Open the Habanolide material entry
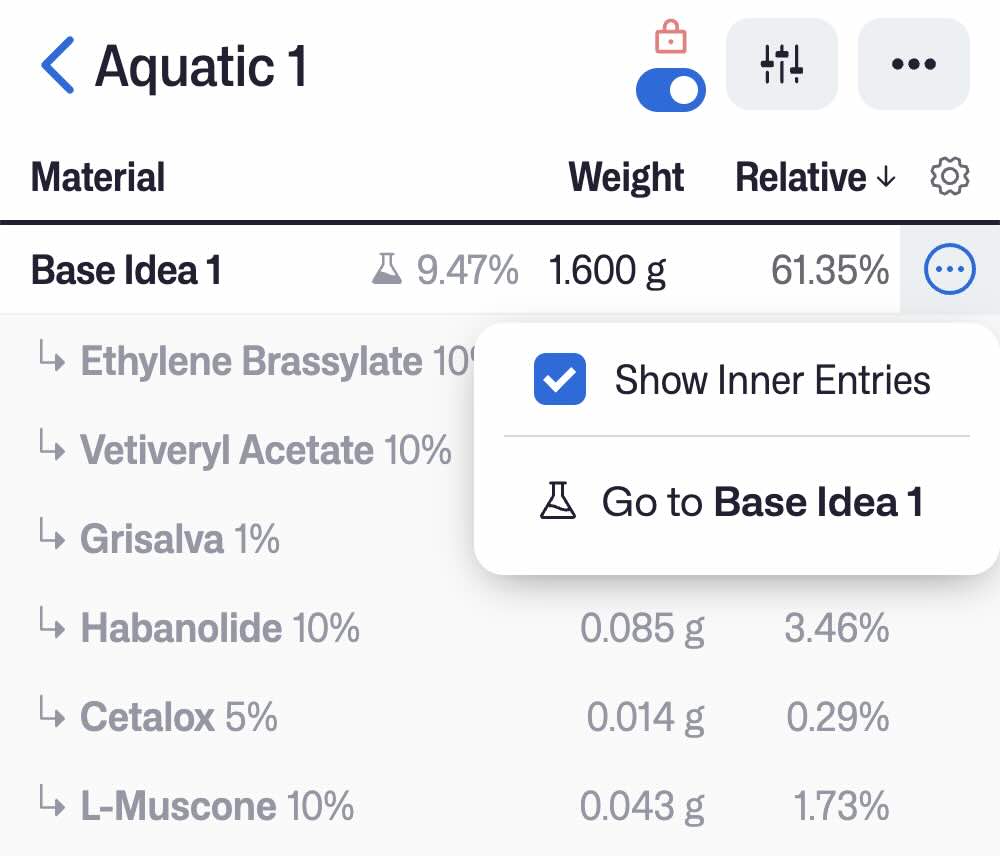This screenshot has height=856, width=1000. [x=180, y=628]
